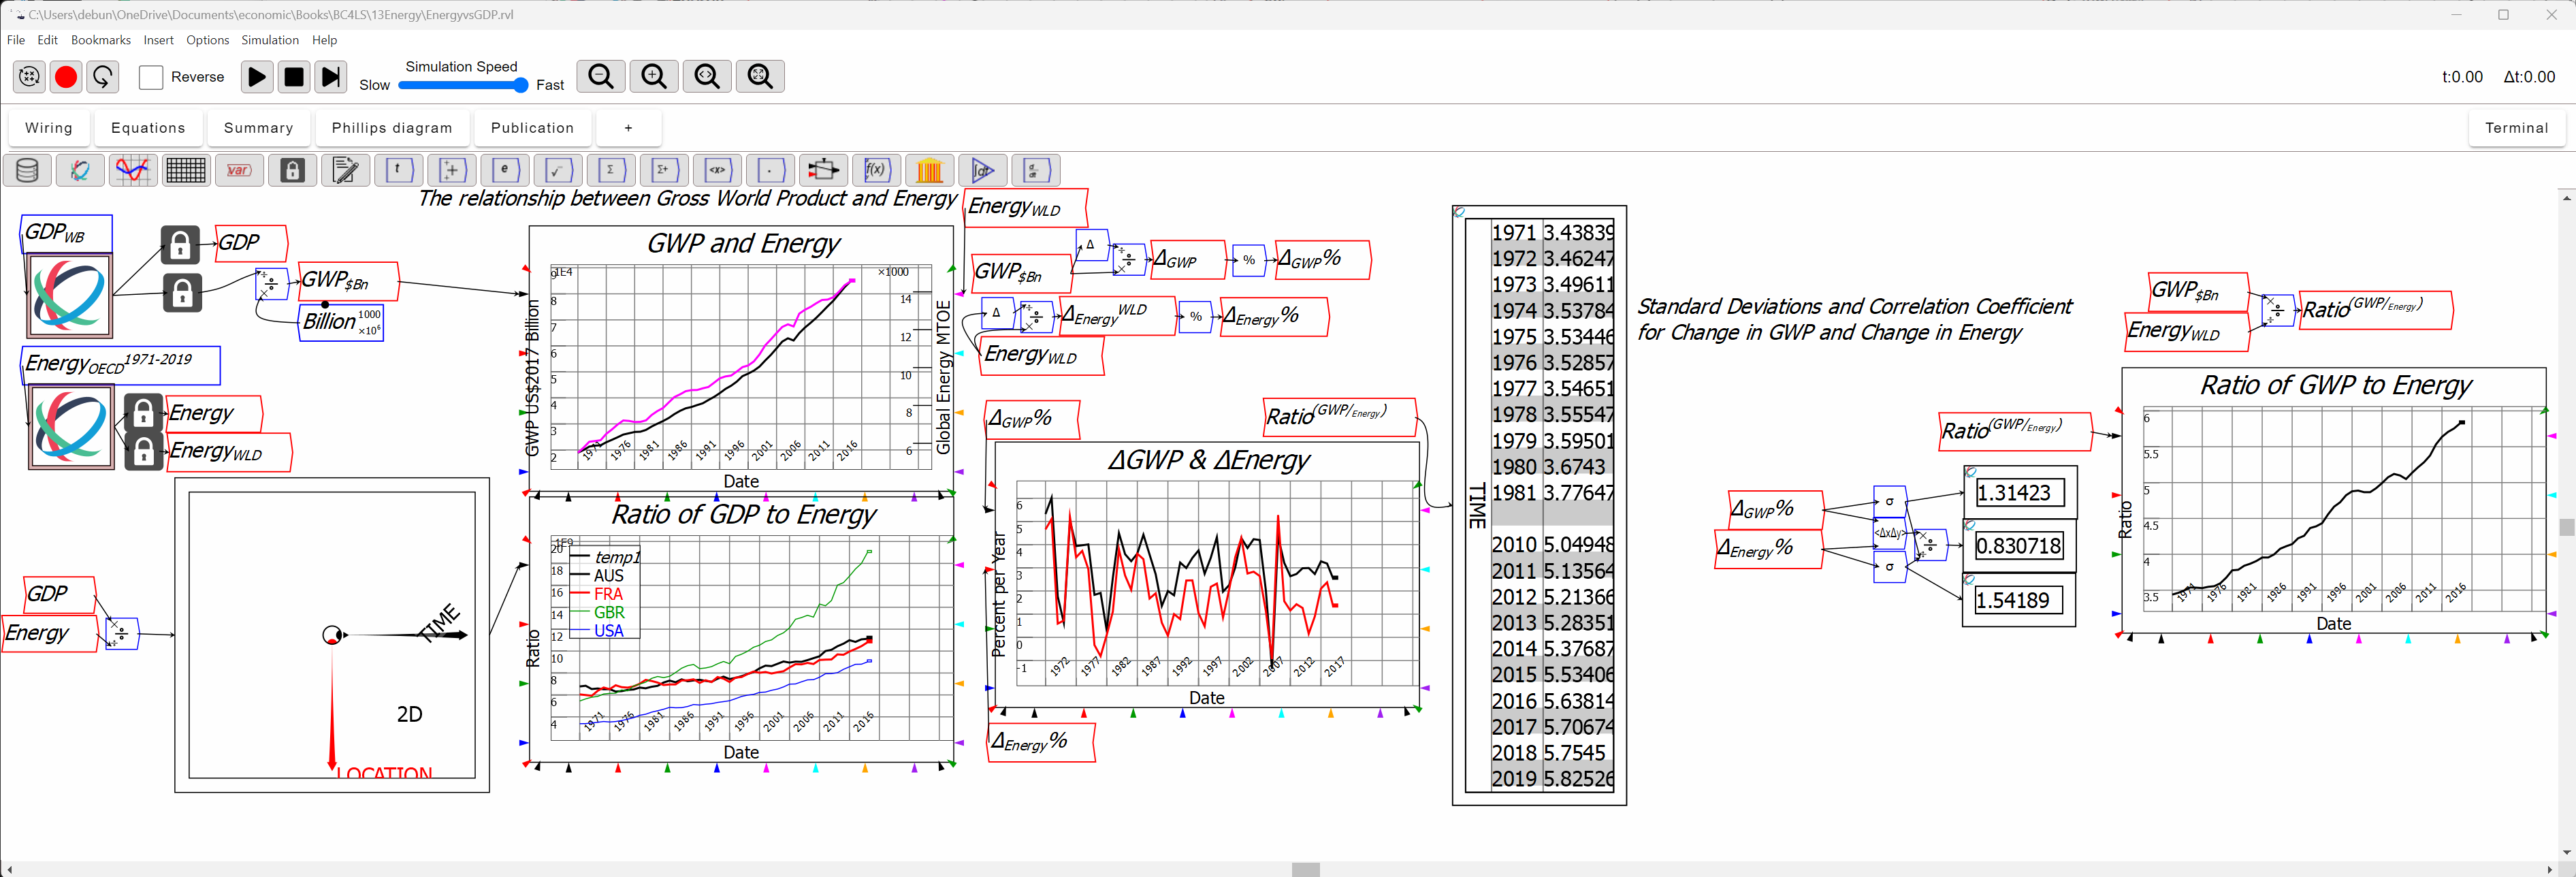2576x877 pixels.
Task: Open the Simulation menu
Action: pos(269,40)
